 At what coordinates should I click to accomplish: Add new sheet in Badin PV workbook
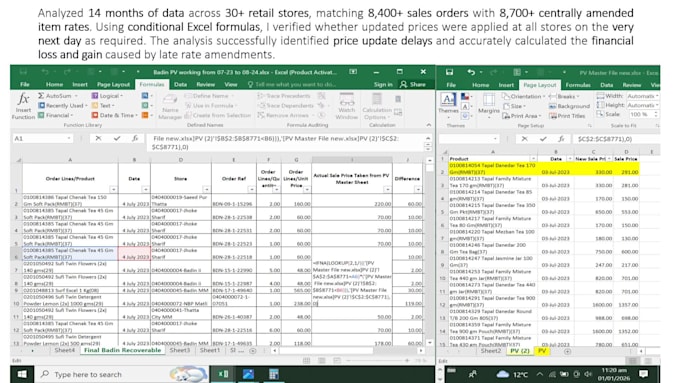pyautogui.click(x=253, y=350)
